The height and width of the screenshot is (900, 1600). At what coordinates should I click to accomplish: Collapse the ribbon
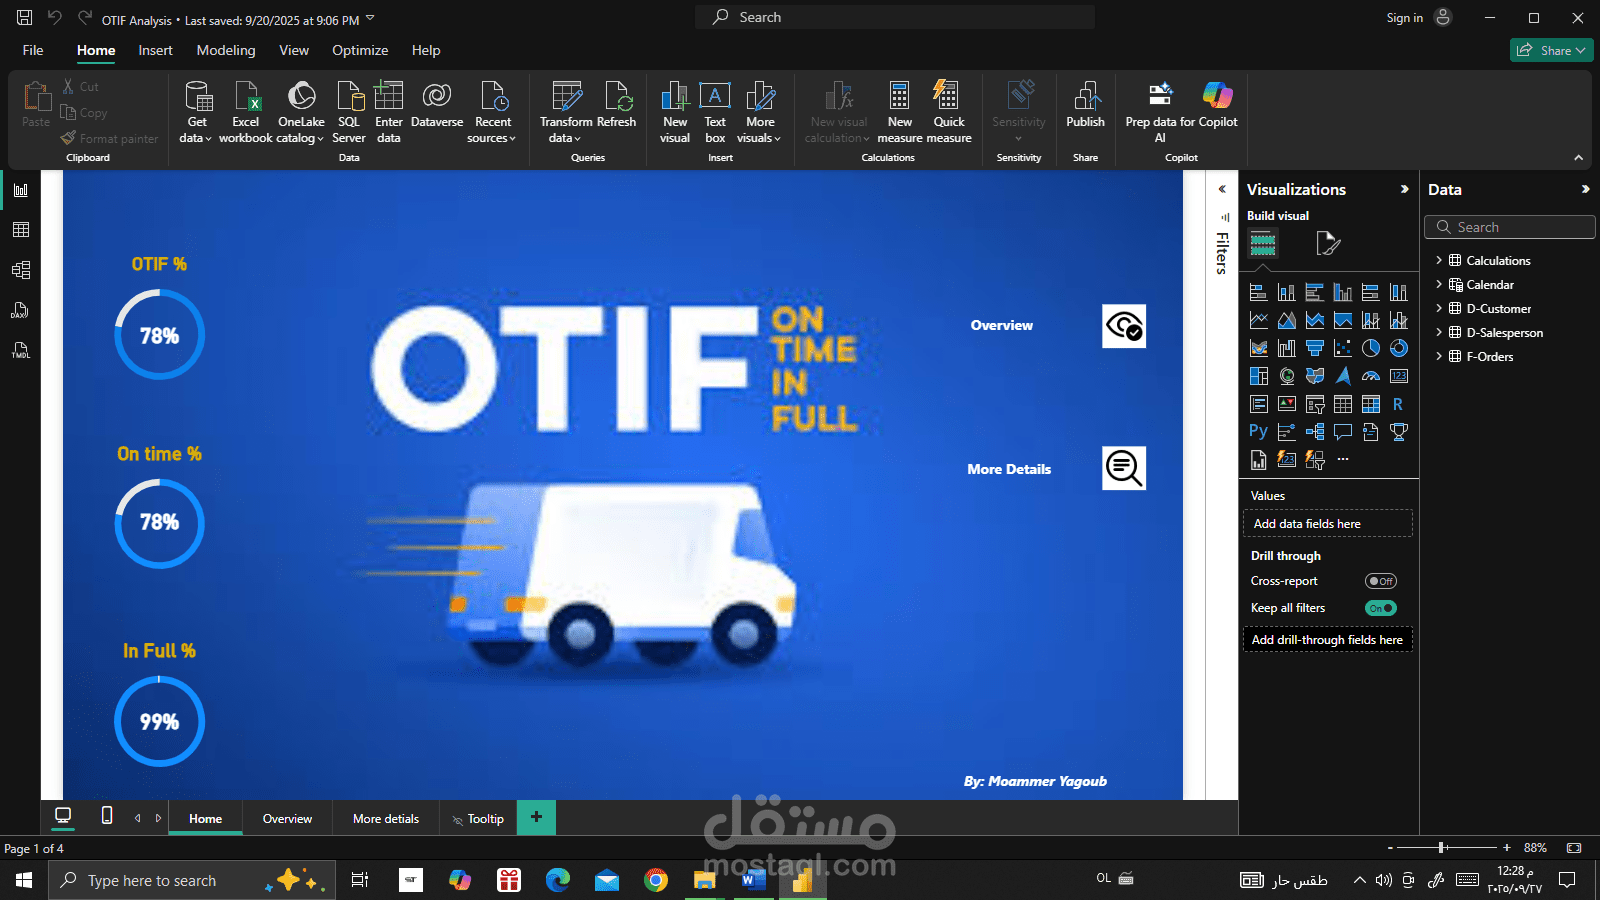click(x=1578, y=157)
